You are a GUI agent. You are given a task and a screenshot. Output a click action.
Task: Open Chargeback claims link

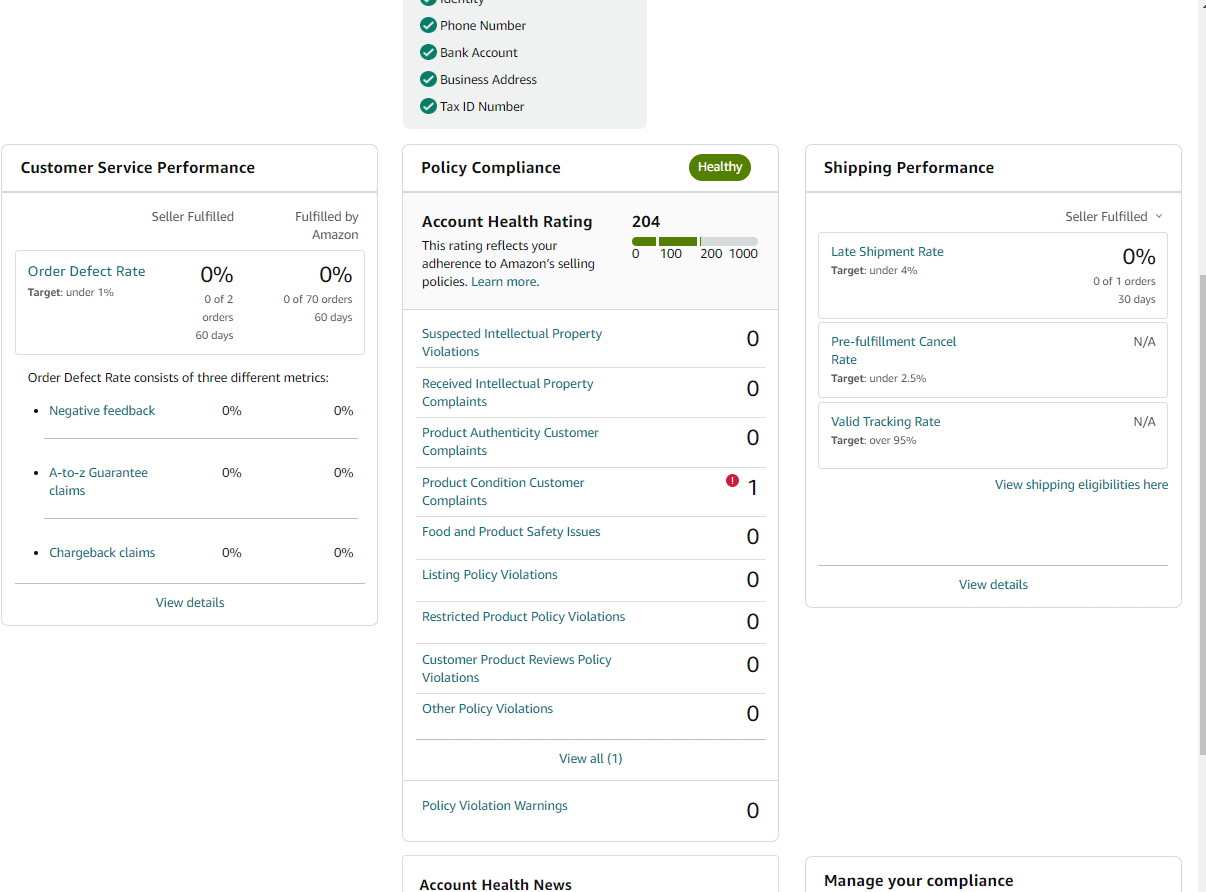(102, 552)
